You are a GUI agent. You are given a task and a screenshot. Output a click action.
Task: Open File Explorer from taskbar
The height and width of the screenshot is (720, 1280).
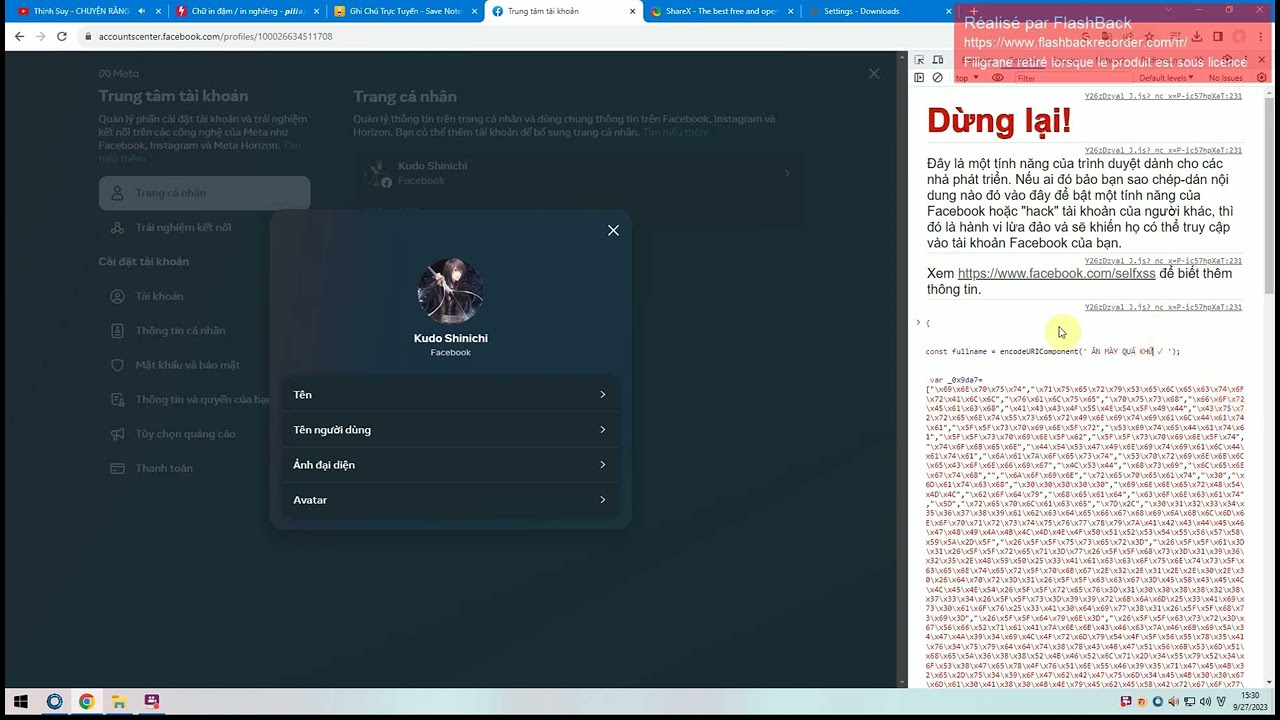(119, 702)
